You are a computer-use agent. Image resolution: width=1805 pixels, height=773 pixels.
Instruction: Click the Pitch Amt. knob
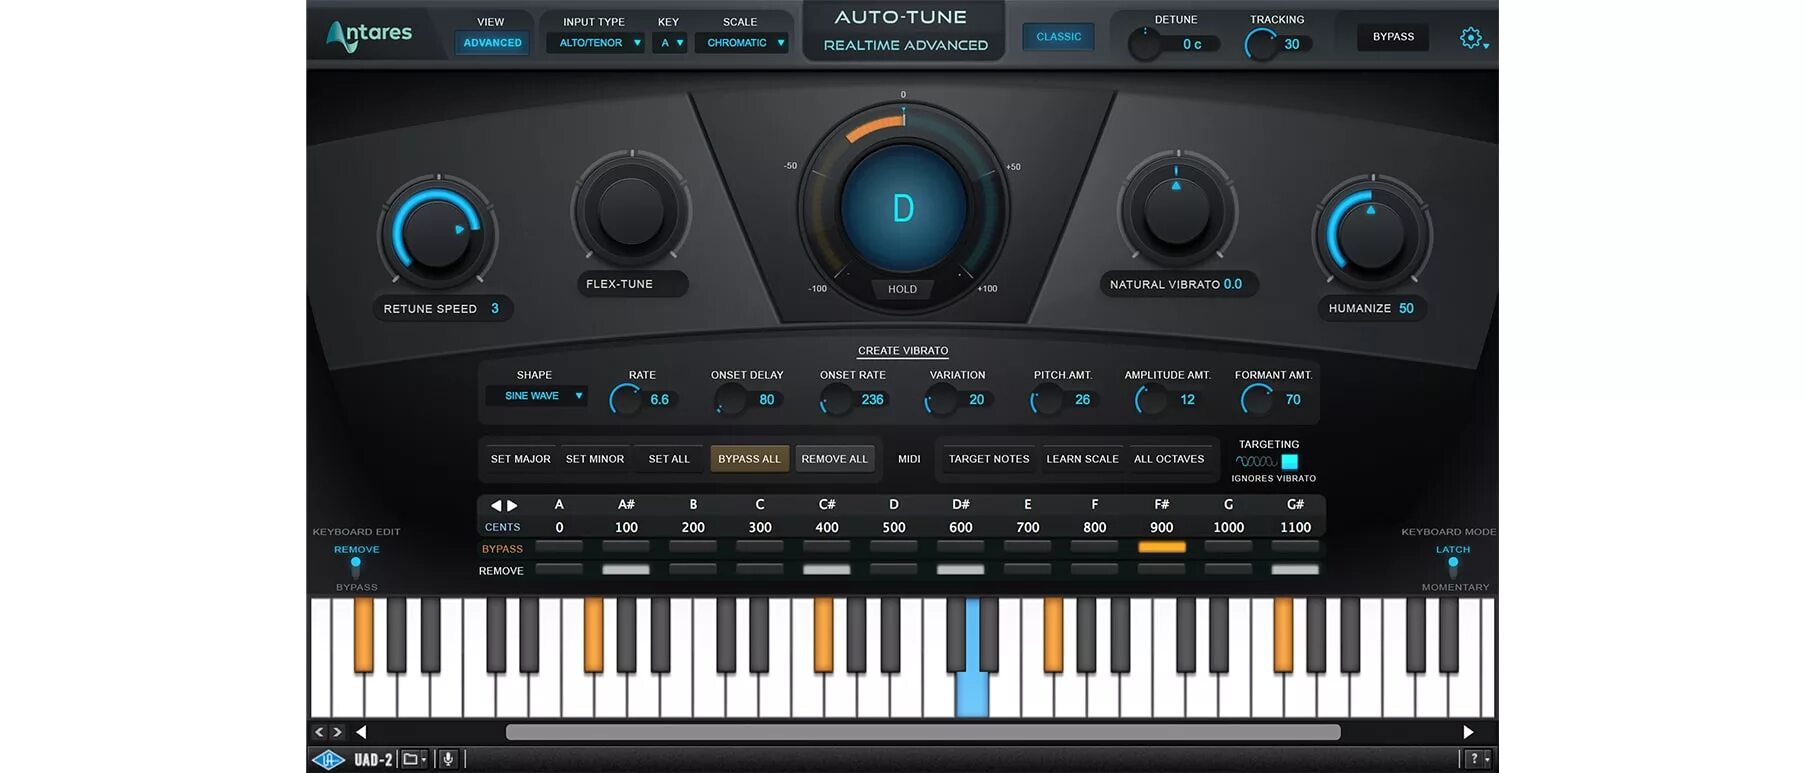pyautogui.click(x=1046, y=400)
